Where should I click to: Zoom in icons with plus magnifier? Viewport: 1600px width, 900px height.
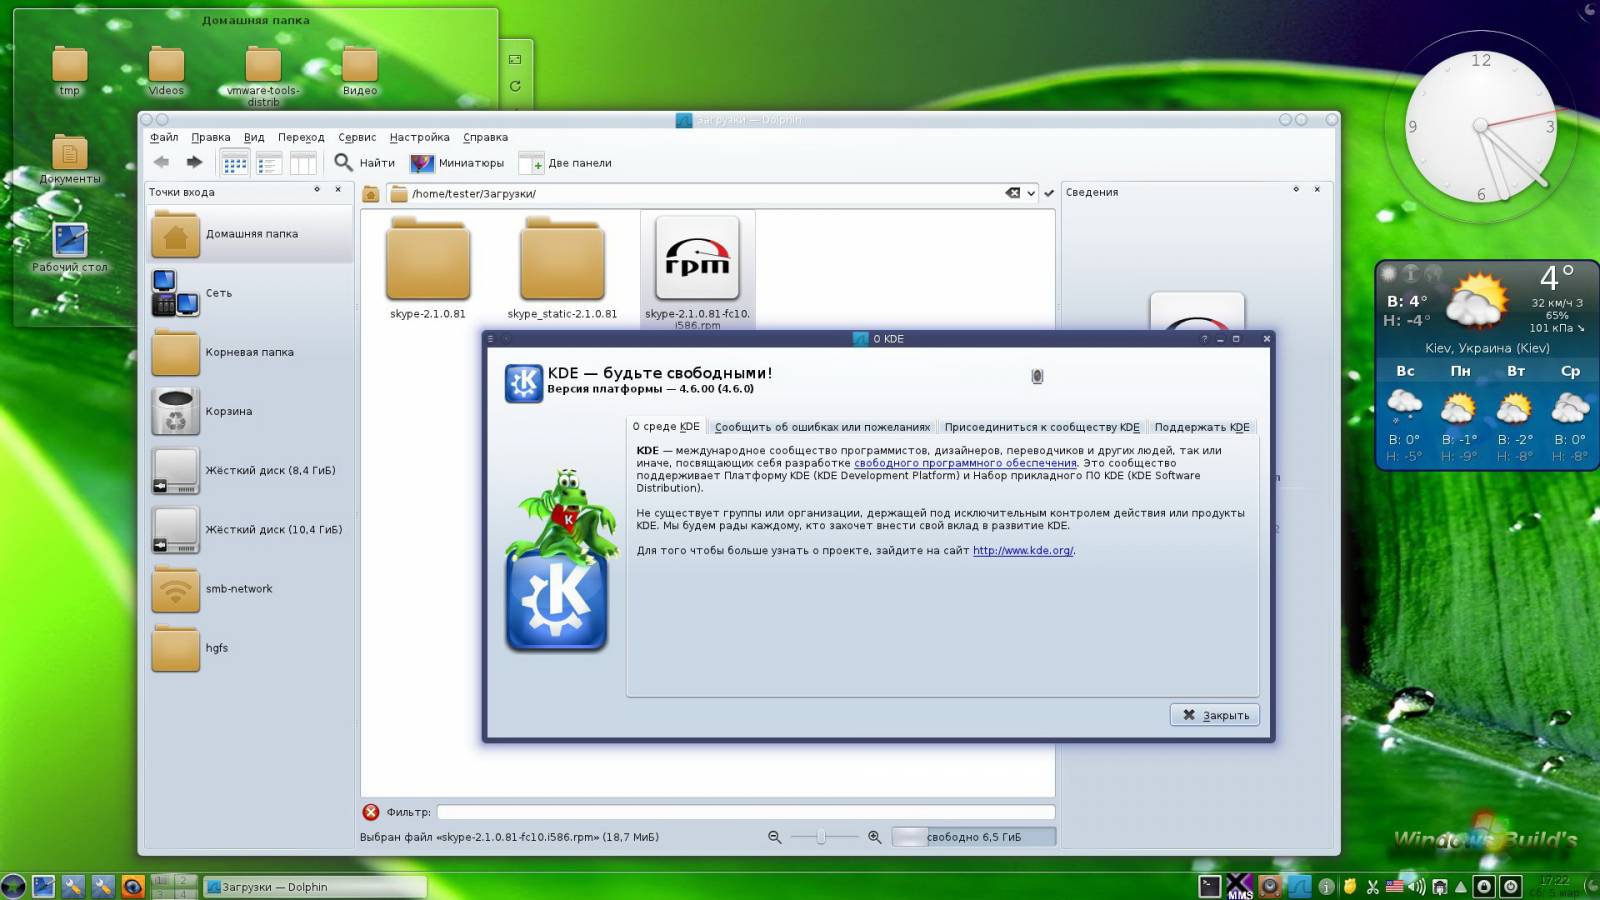[874, 837]
